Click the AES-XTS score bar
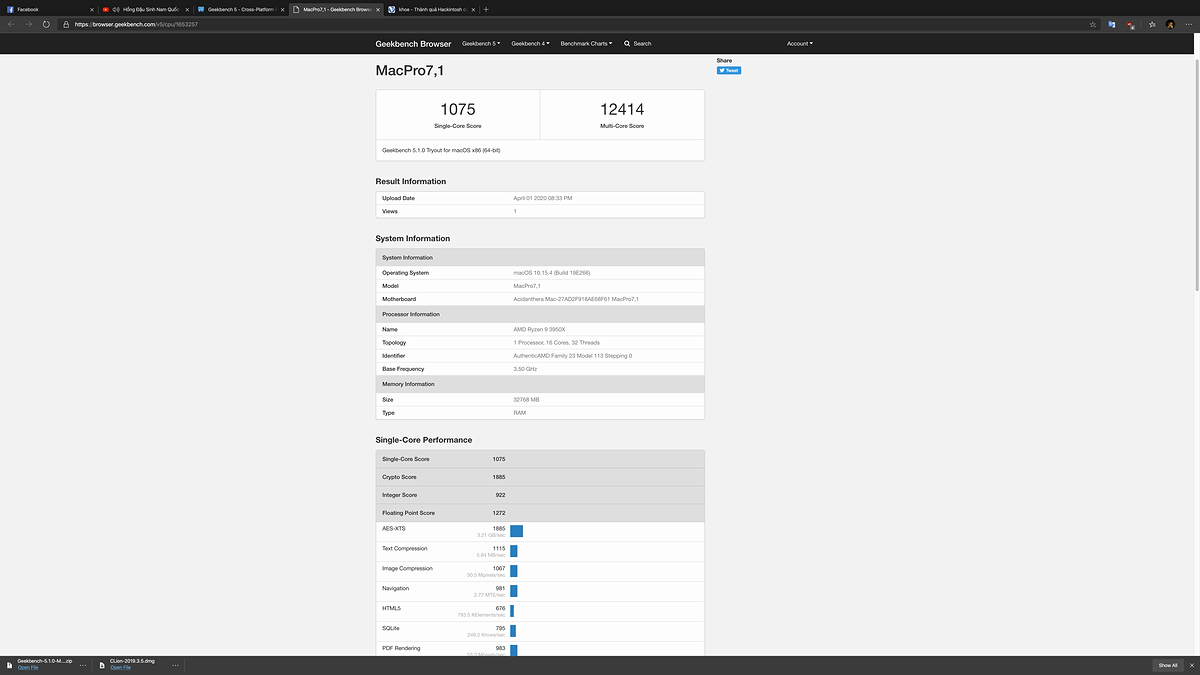The image size is (1200, 675). [516, 531]
